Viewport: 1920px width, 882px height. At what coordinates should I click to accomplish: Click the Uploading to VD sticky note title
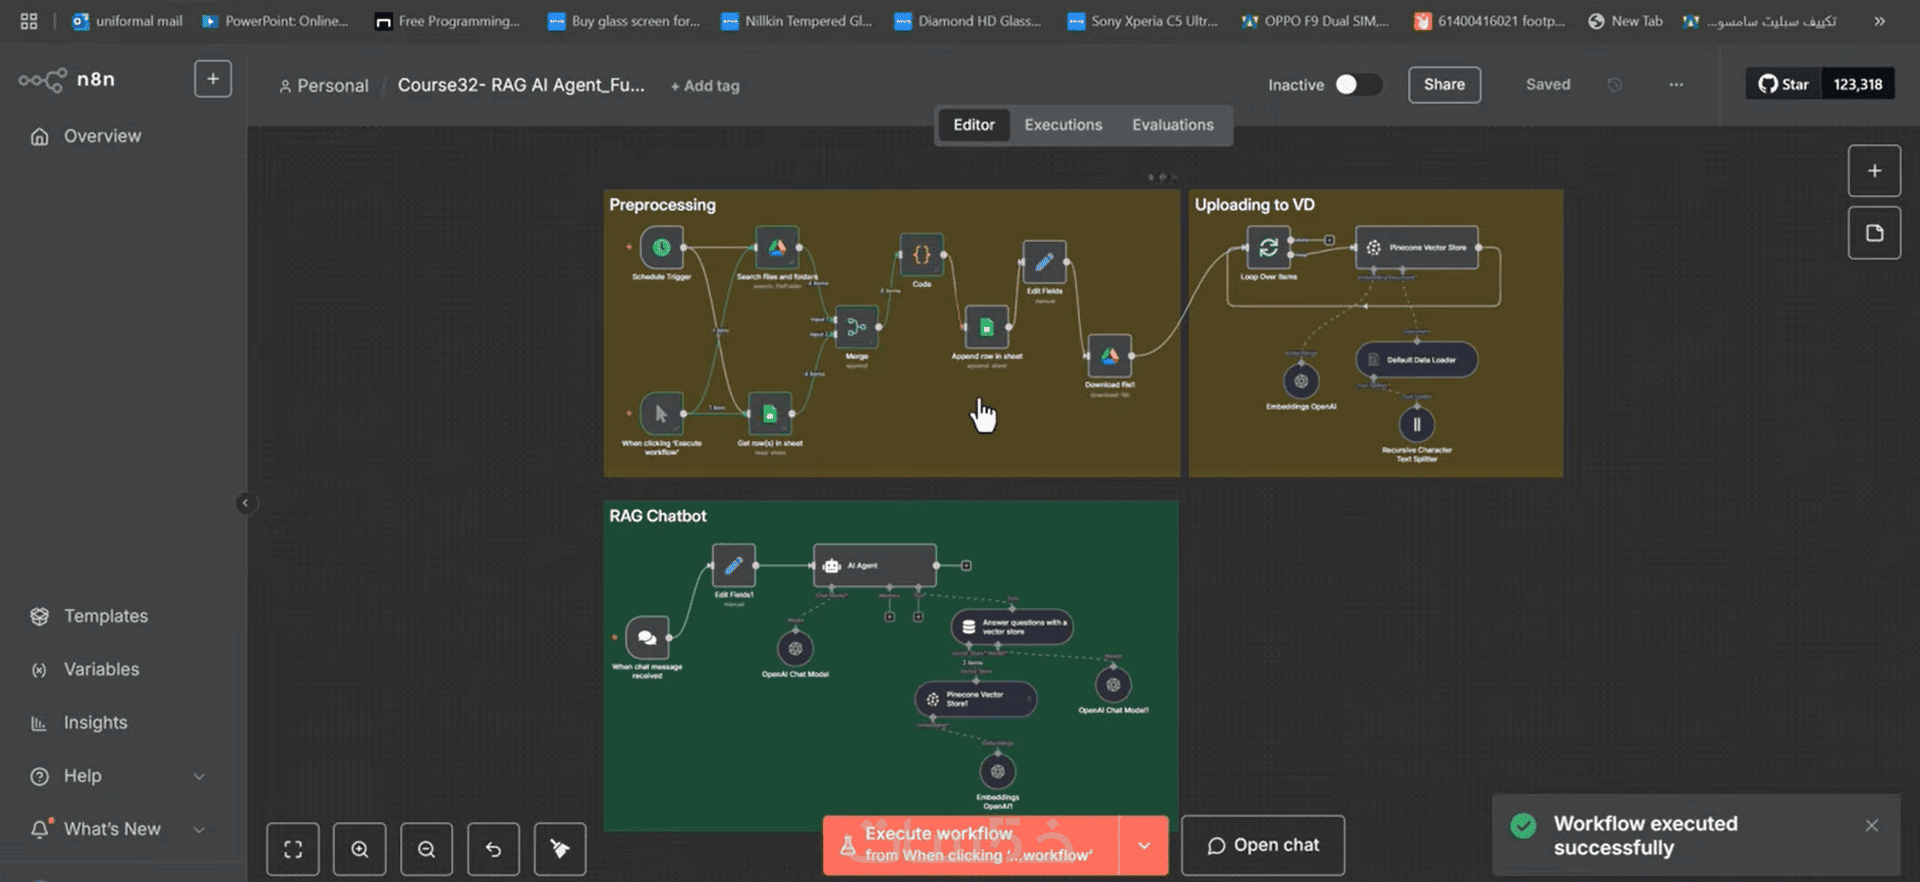click(1254, 205)
